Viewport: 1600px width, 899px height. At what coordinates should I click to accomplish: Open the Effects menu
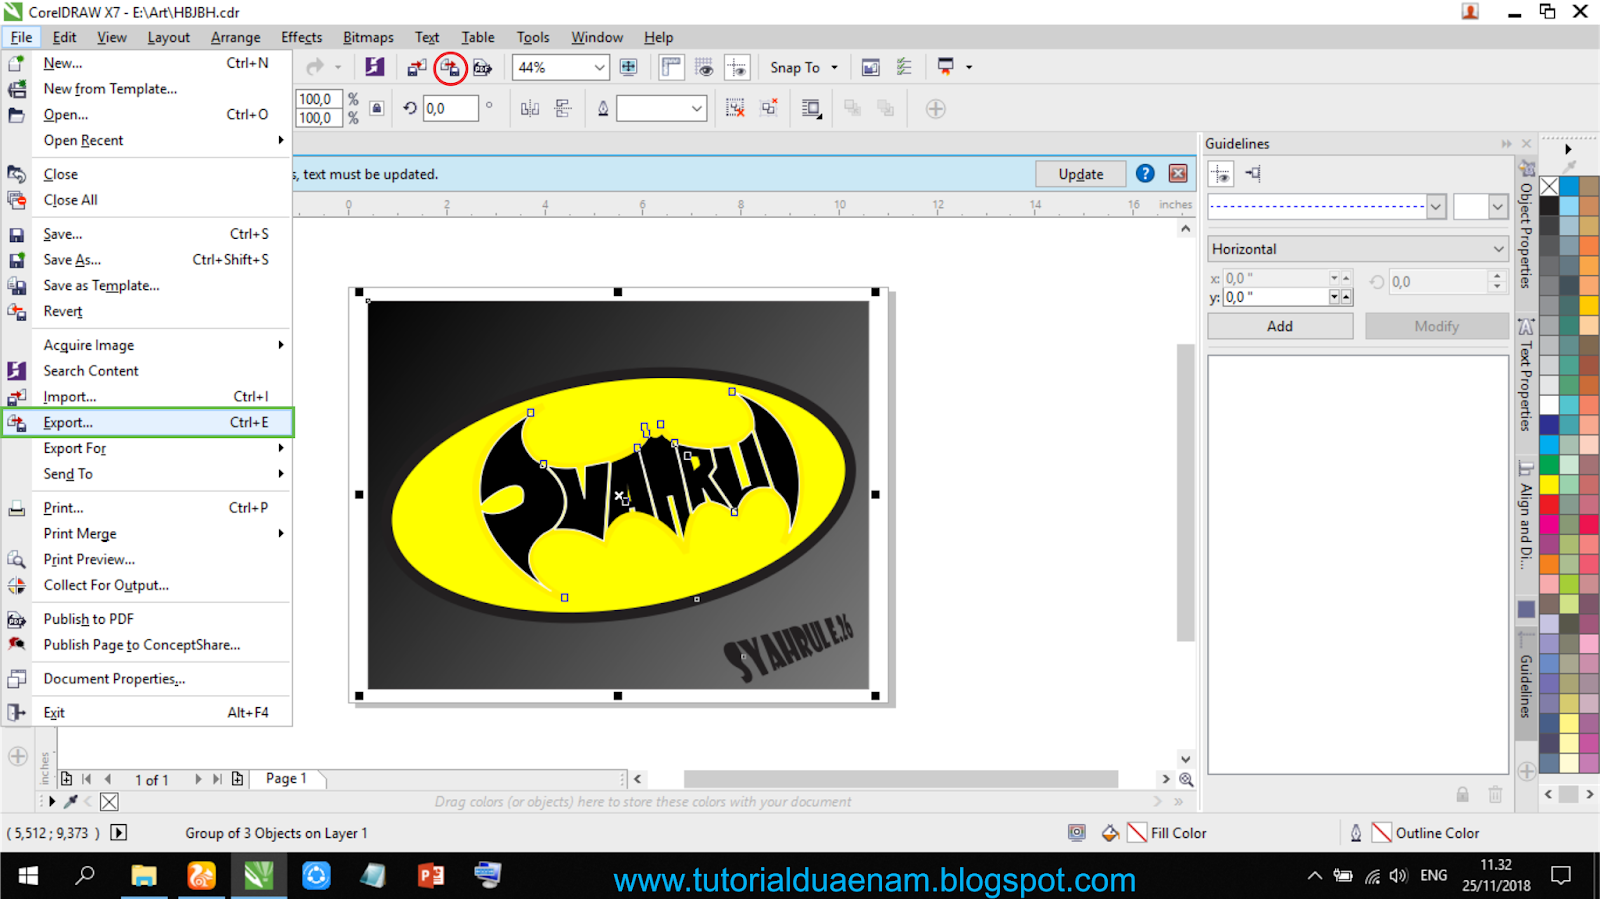(x=301, y=37)
